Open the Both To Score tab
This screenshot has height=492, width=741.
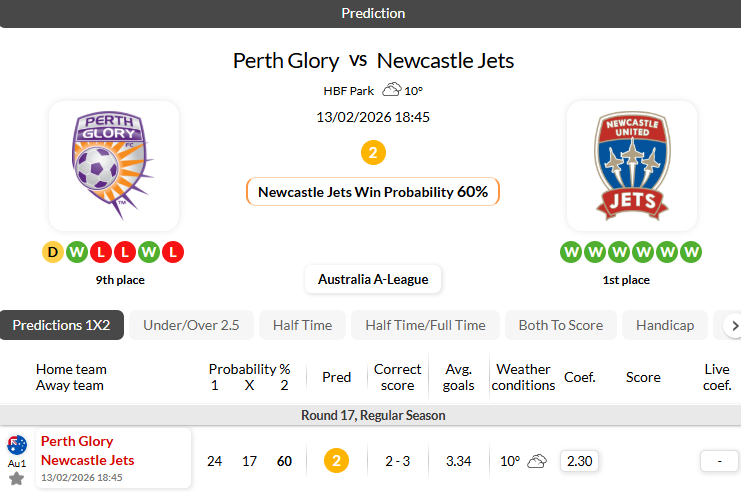pyautogui.click(x=560, y=325)
